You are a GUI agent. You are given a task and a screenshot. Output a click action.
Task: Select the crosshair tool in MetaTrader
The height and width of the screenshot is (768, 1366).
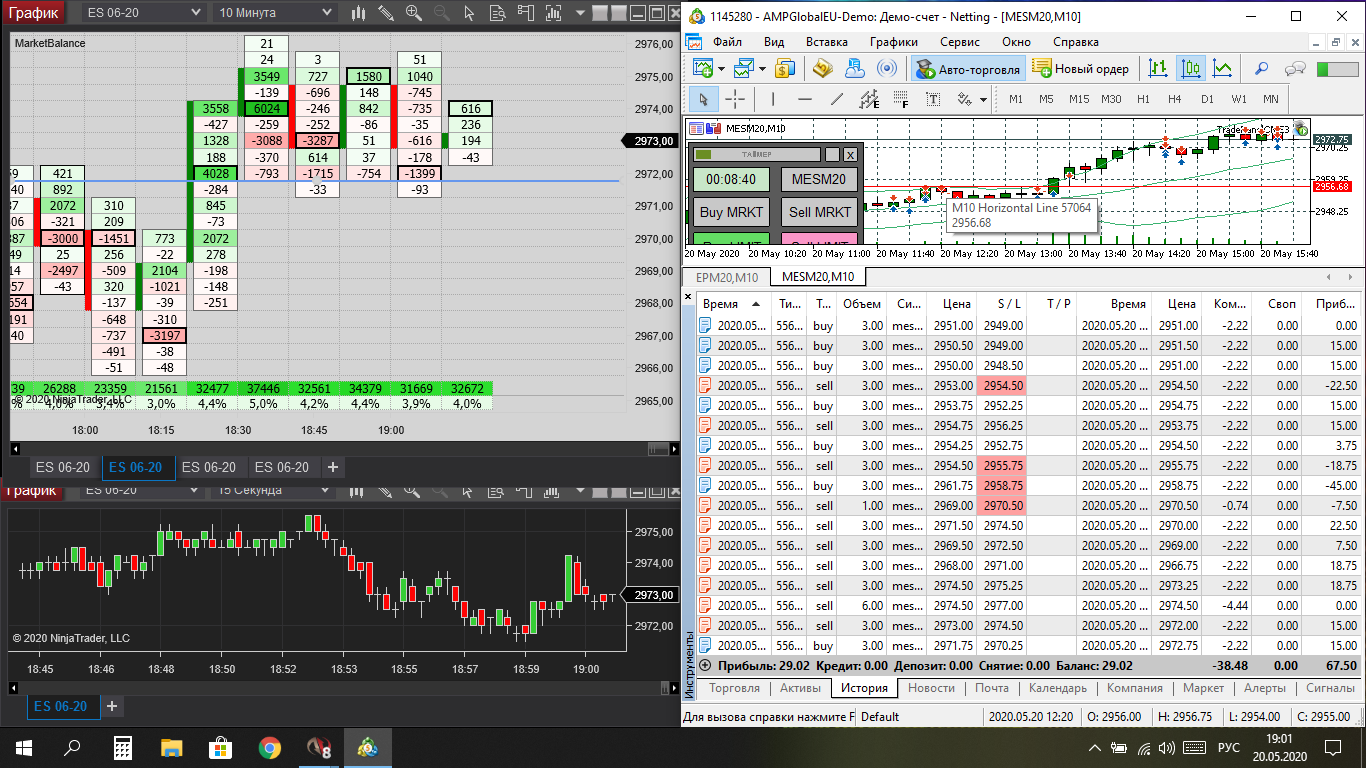point(735,99)
